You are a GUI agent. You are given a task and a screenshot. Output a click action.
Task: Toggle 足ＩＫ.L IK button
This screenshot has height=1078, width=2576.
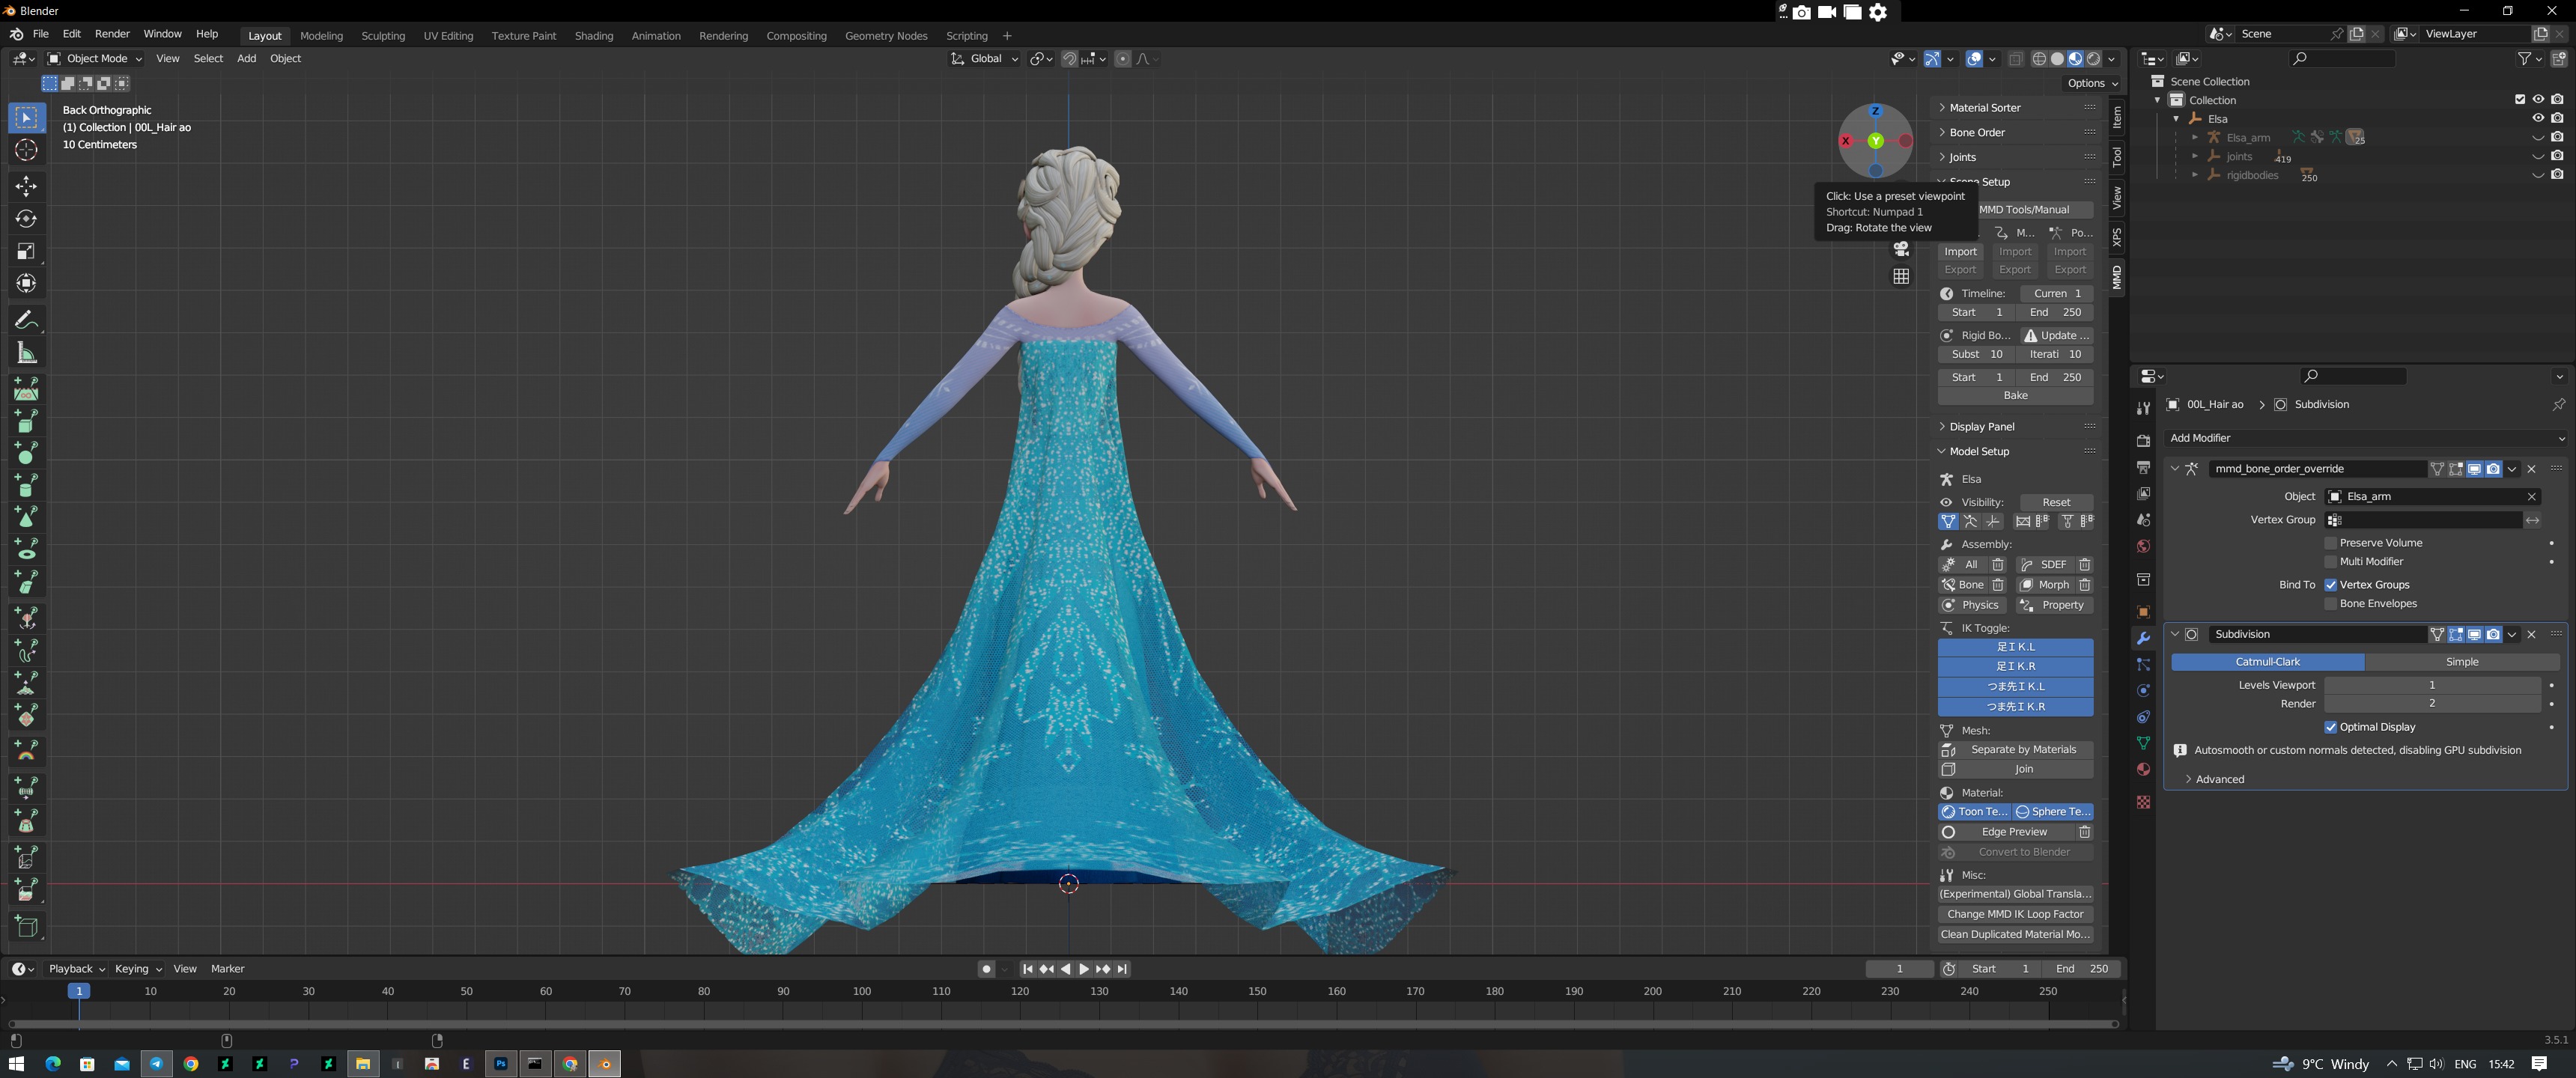2015,647
